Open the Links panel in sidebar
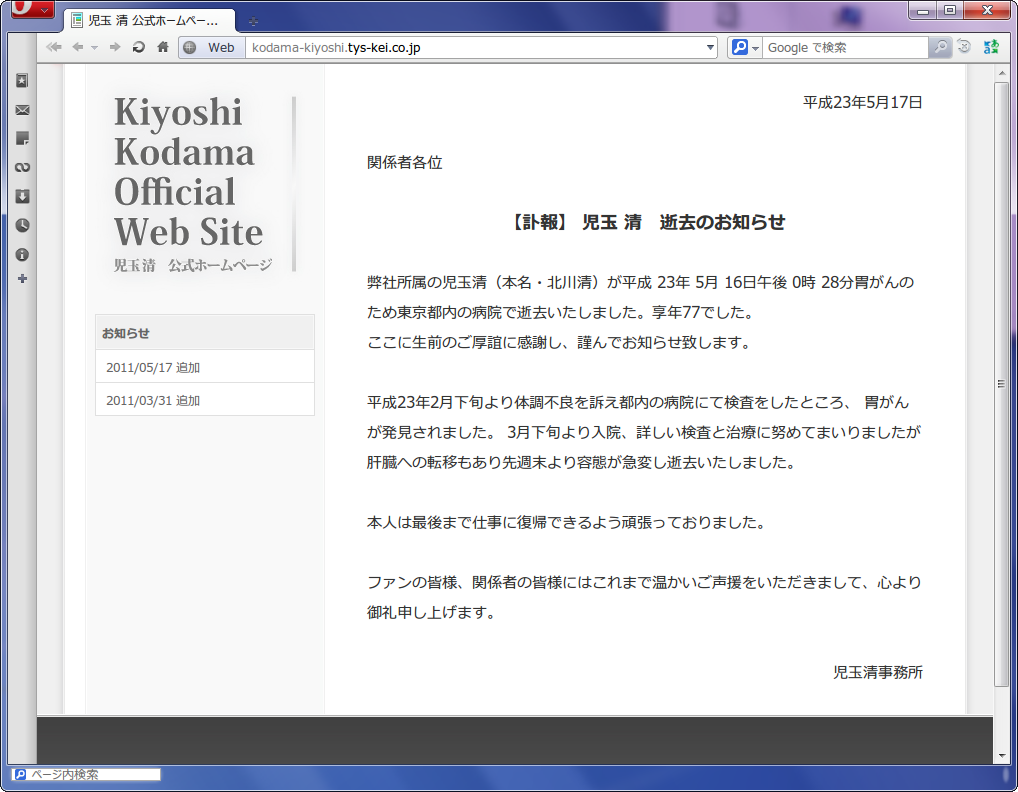Screen dimensions: 1018x792 (x=22, y=167)
